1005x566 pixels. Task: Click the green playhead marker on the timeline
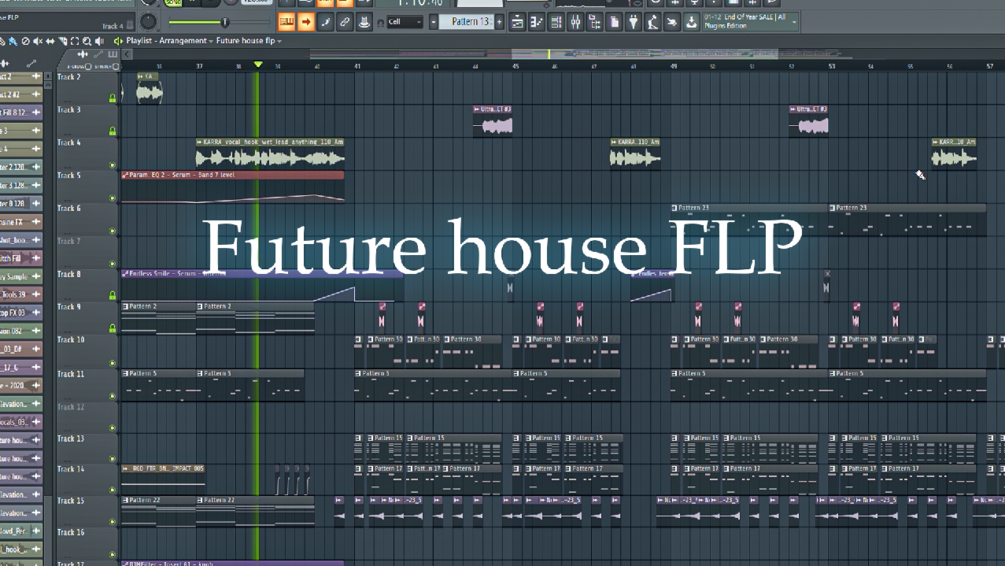(x=258, y=64)
